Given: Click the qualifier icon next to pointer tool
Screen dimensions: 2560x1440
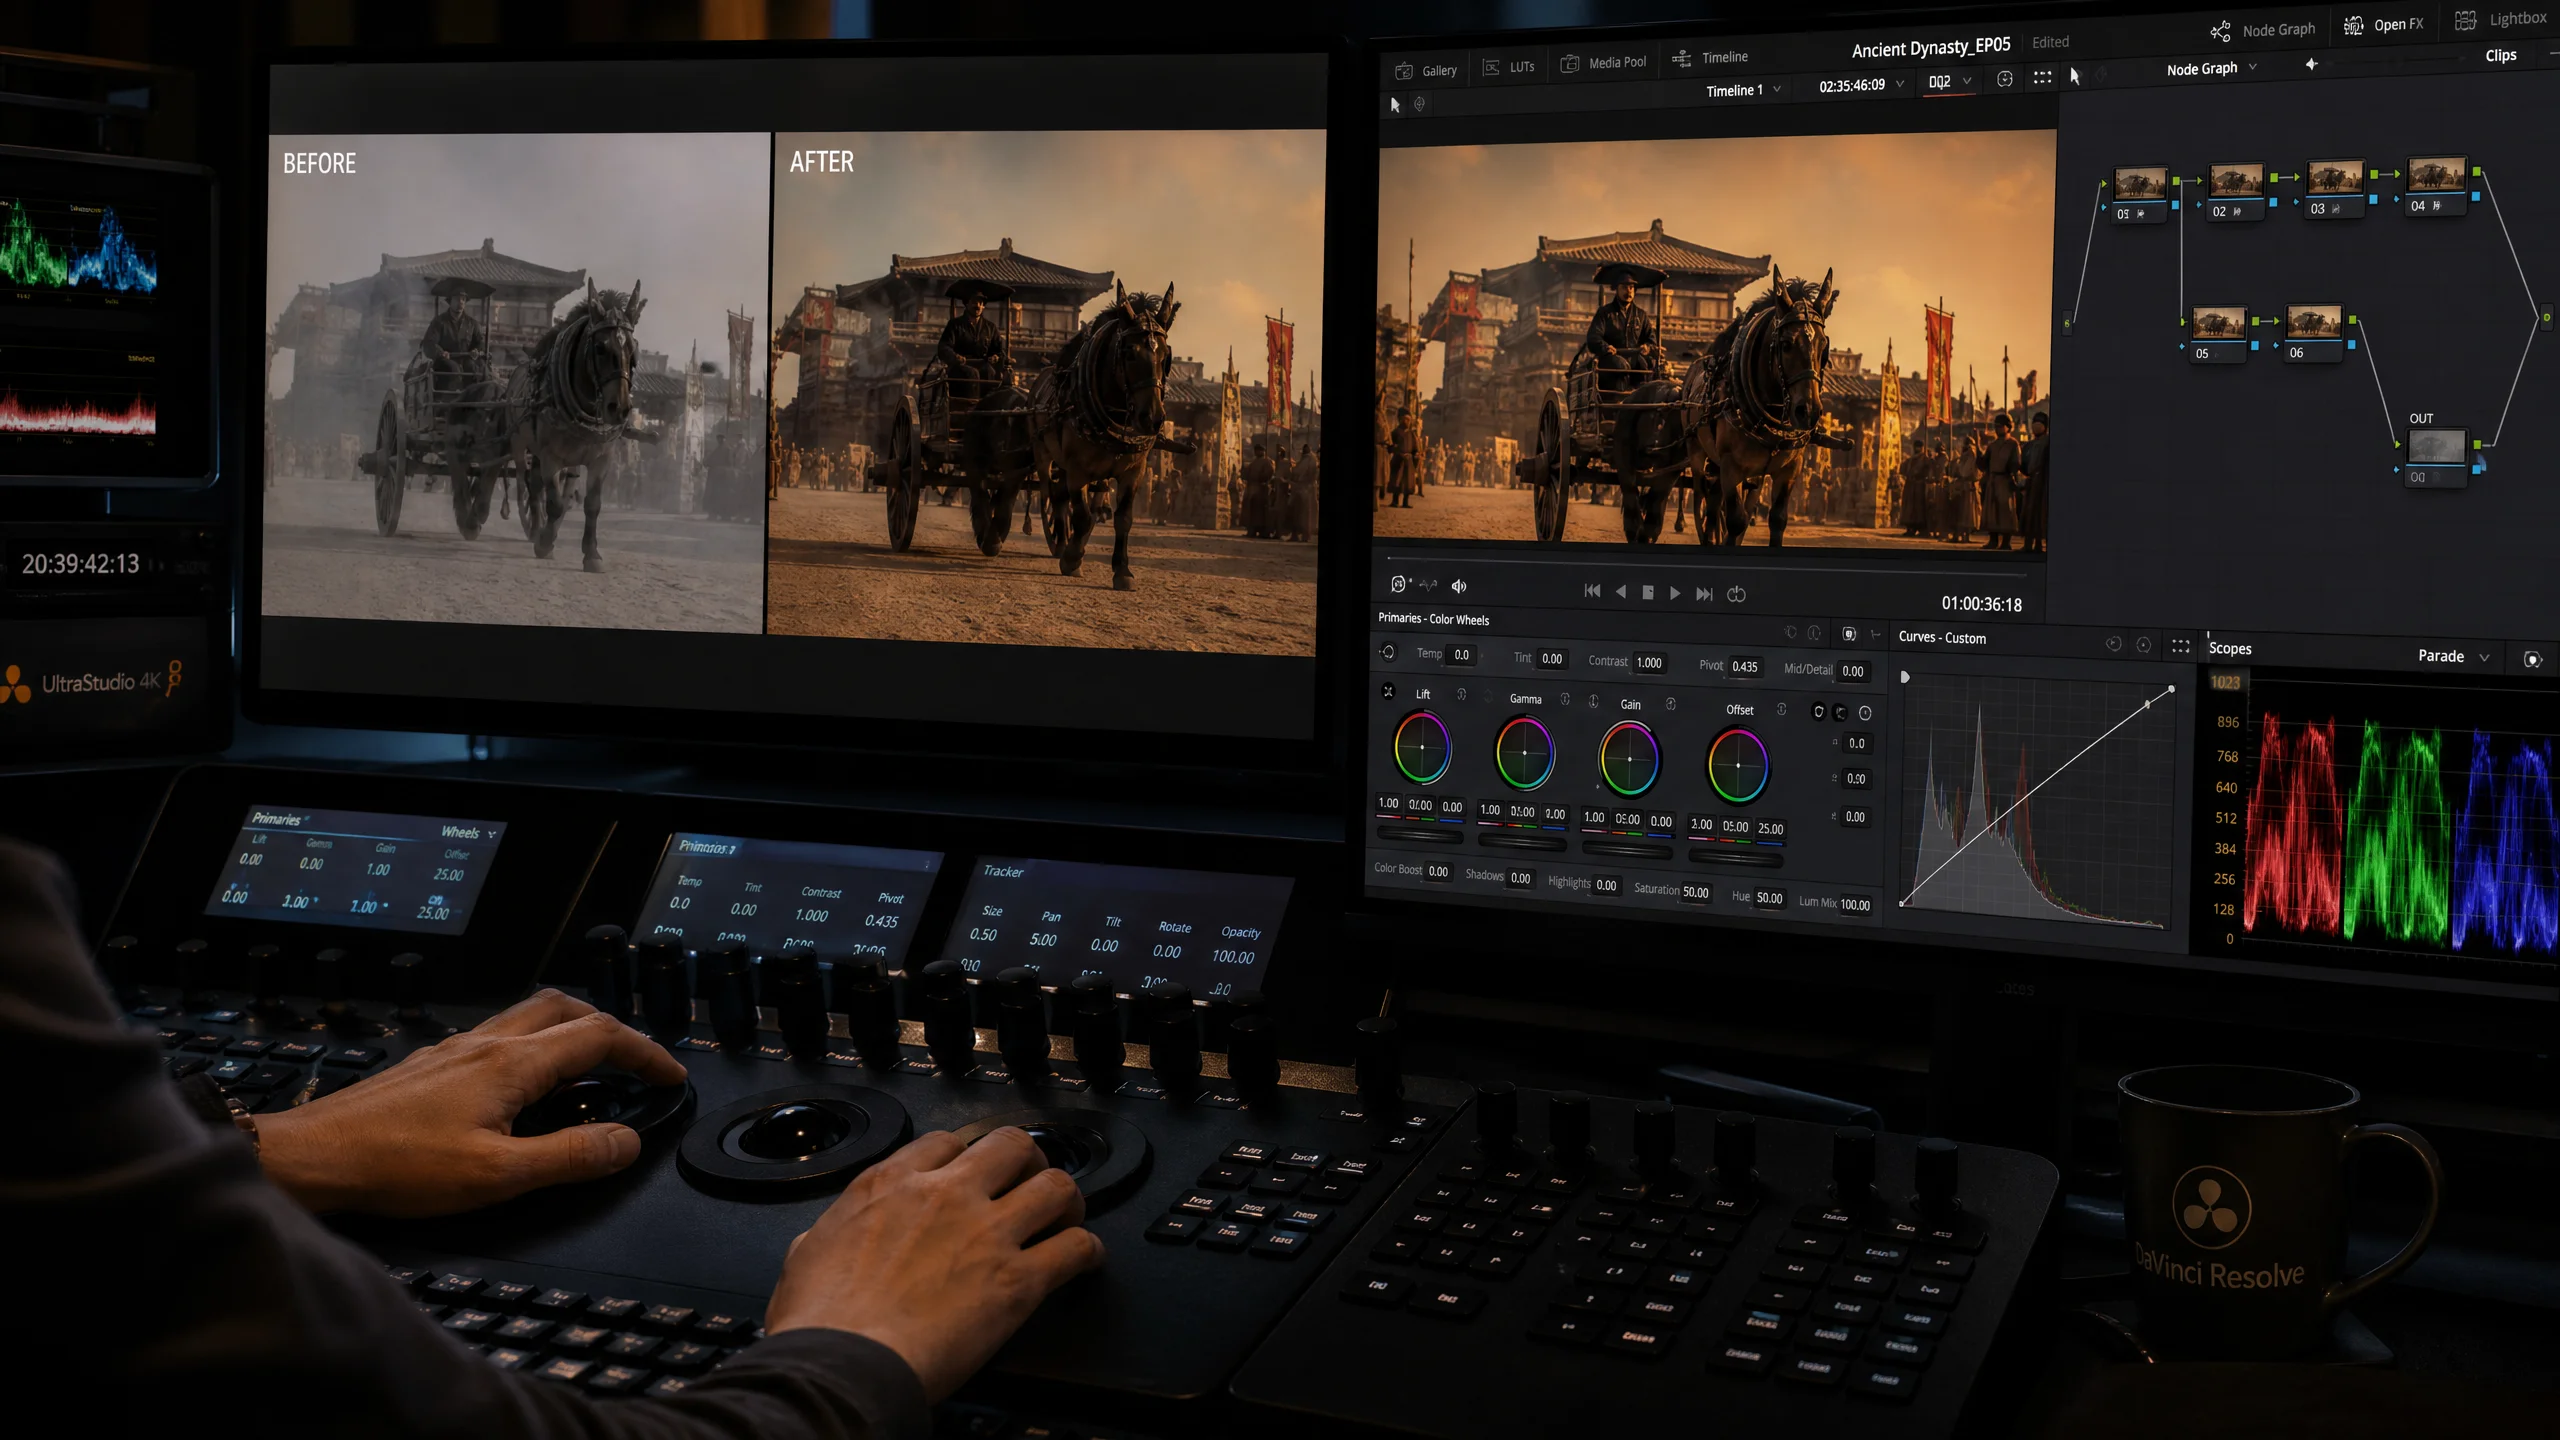Looking at the screenshot, I should click(x=1419, y=103).
